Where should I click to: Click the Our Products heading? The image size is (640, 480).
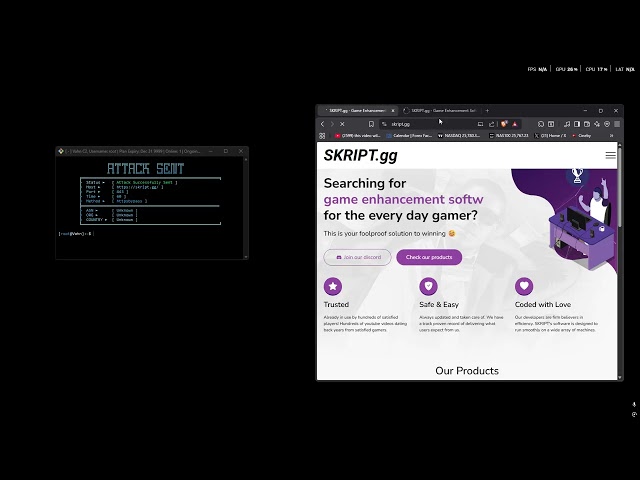[x=467, y=371]
